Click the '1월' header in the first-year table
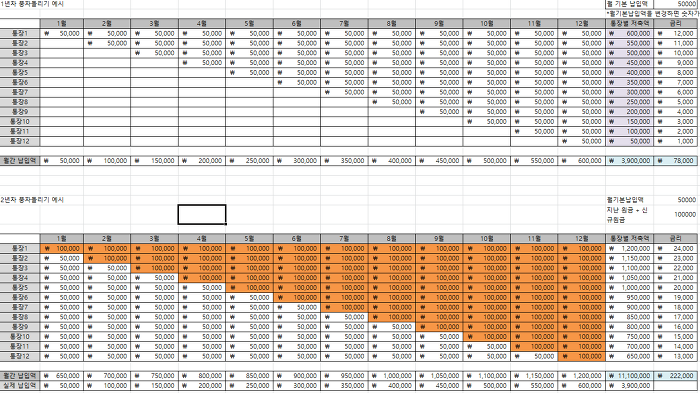 [x=62, y=24]
